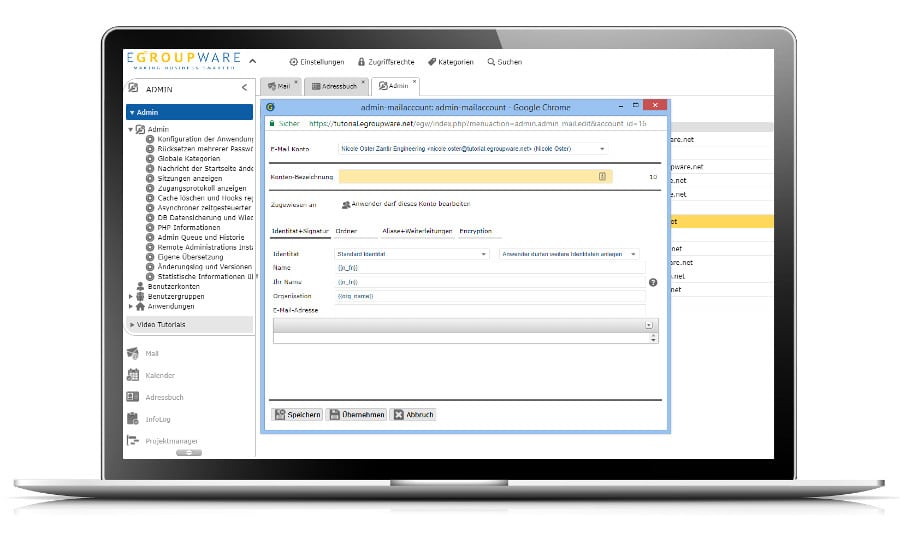The height and width of the screenshot is (538, 900).
Task: Click the icon inside the Konten-Bezeichnung field
Action: 602,177
